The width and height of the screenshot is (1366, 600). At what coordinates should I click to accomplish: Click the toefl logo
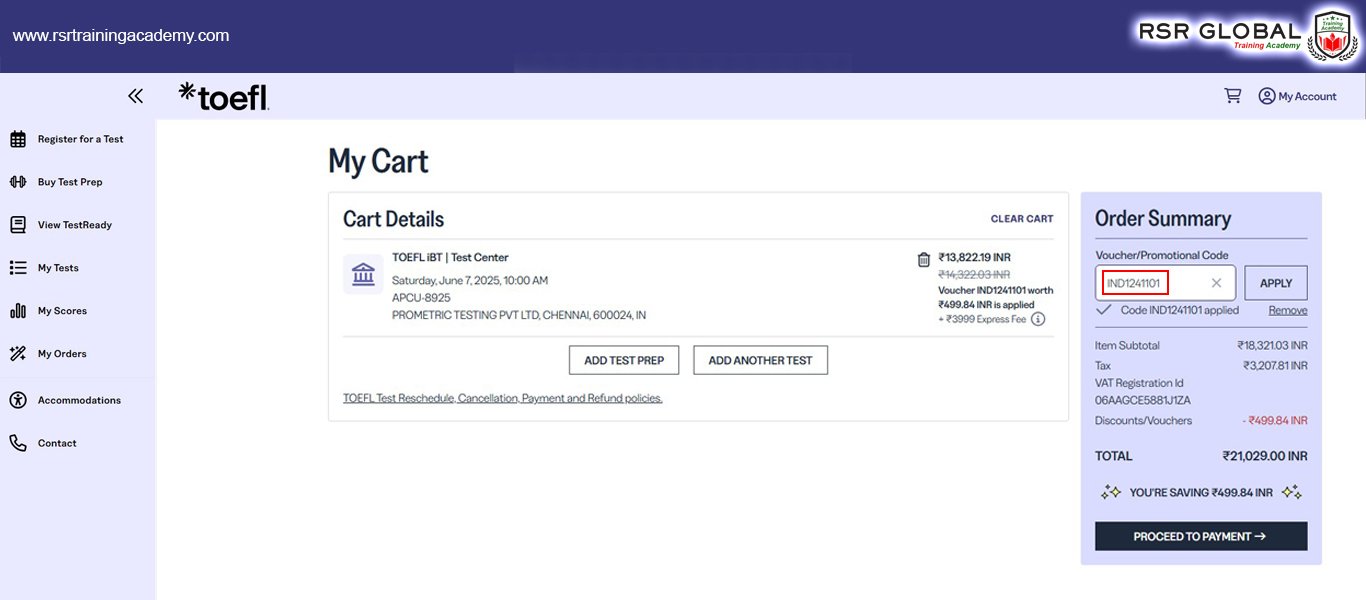click(224, 96)
